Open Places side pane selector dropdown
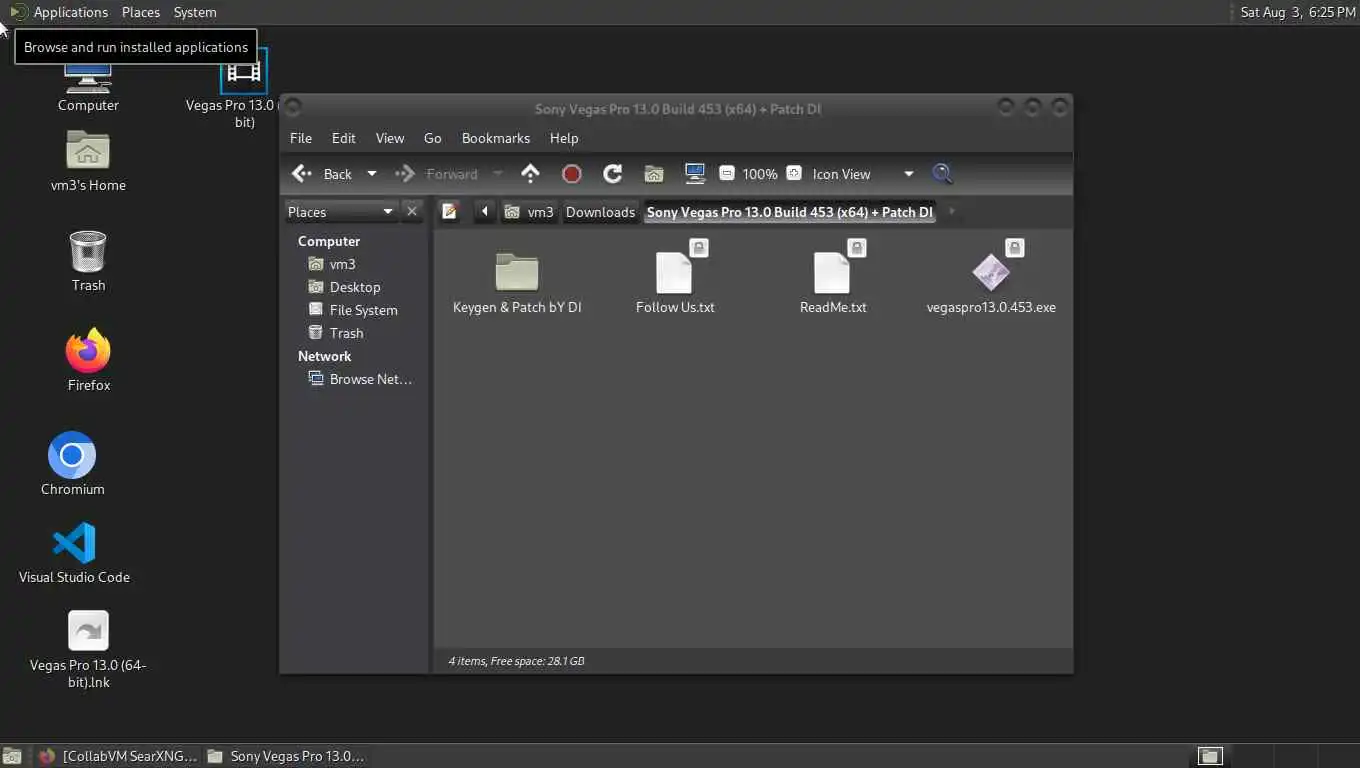 click(x=341, y=211)
